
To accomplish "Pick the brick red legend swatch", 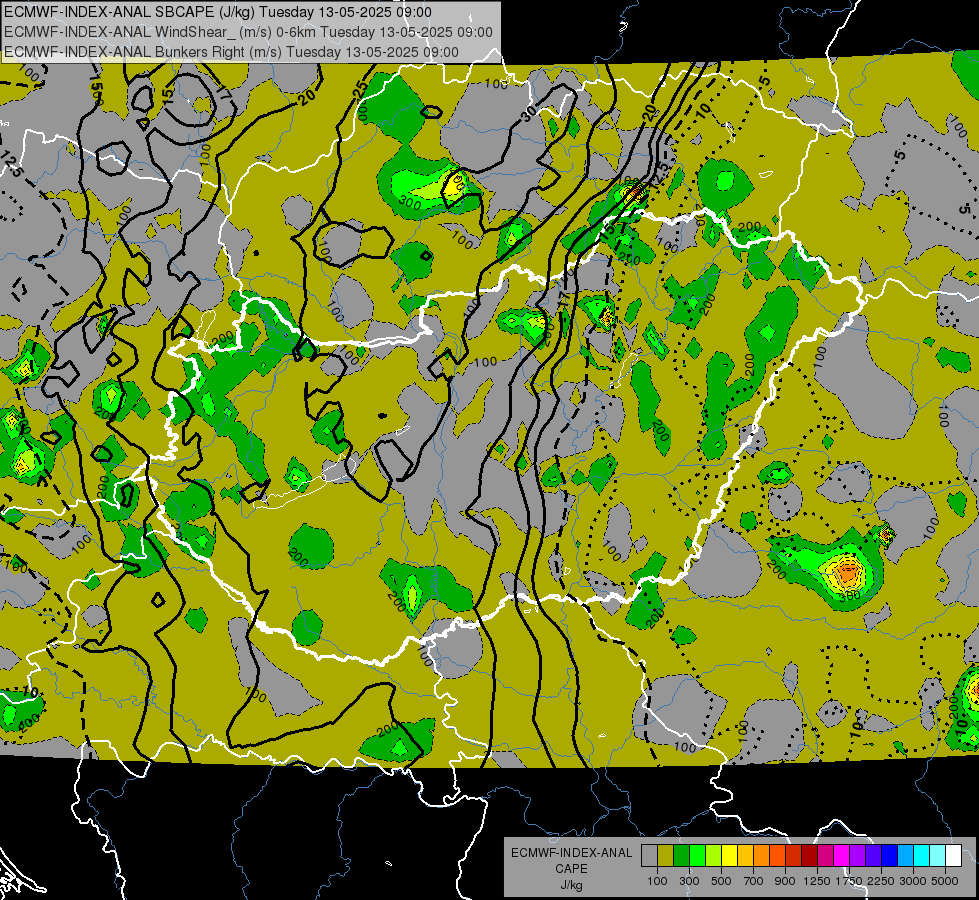I will click(794, 856).
